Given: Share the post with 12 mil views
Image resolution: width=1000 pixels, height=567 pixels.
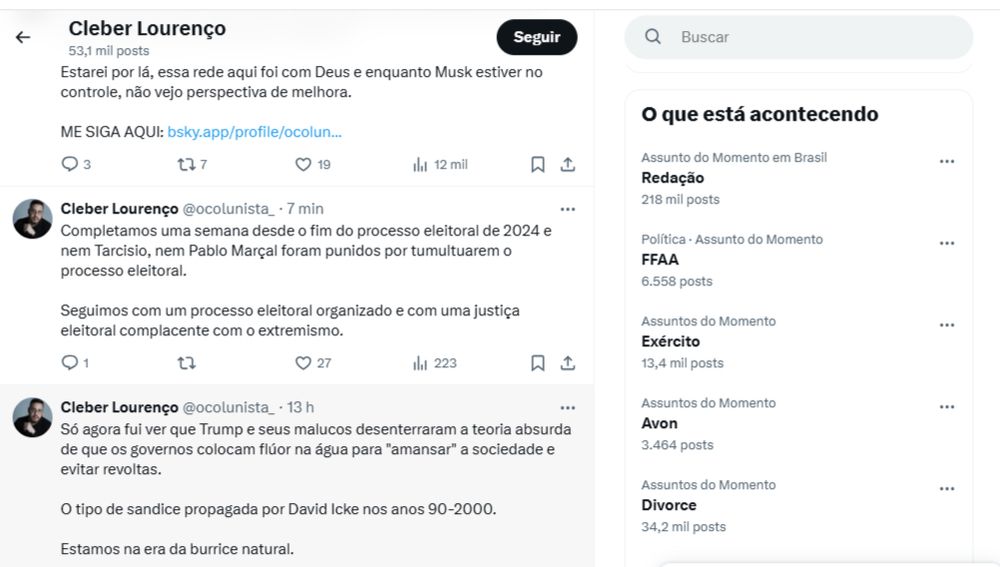Looking at the screenshot, I should [x=568, y=165].
